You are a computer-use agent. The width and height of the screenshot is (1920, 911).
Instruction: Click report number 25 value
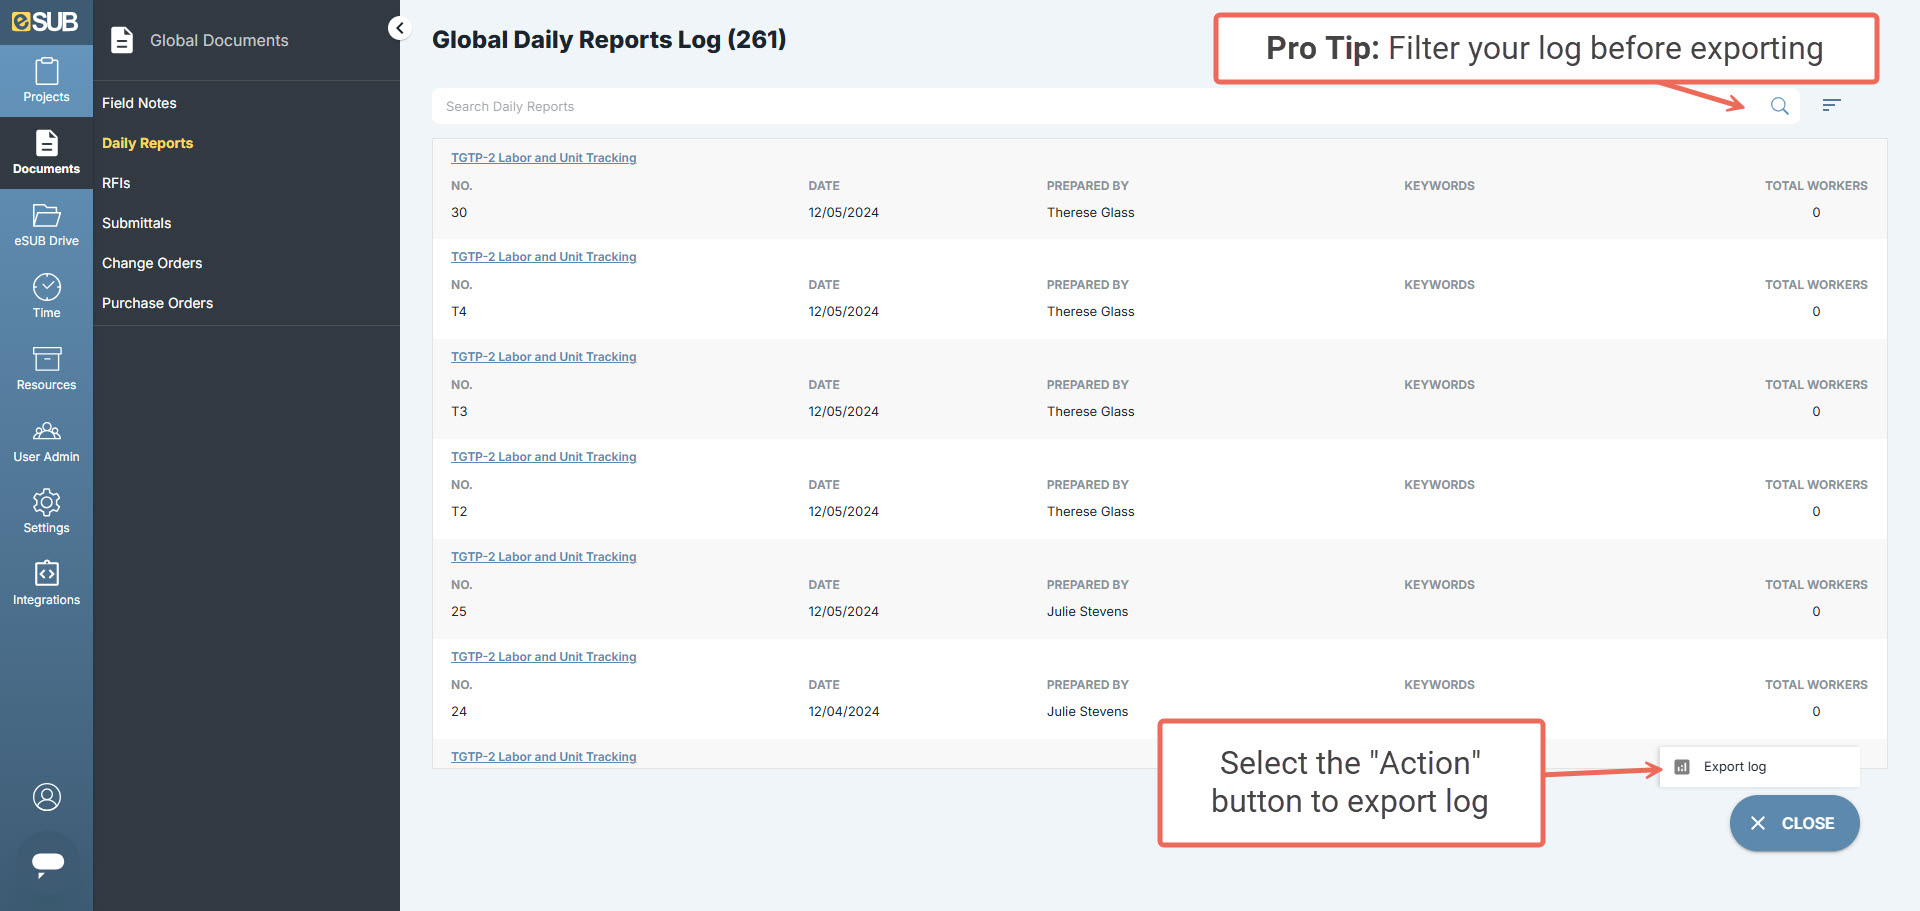pyautogui.click(x=459, y=611)
